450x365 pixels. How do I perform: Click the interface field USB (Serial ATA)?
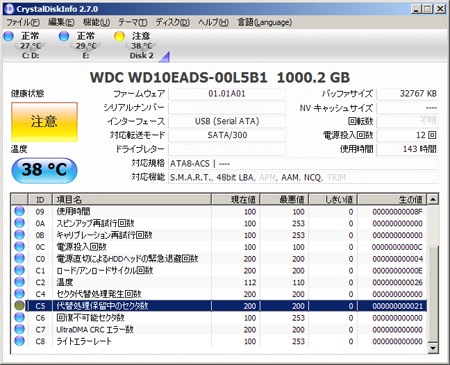coord(227,121)
